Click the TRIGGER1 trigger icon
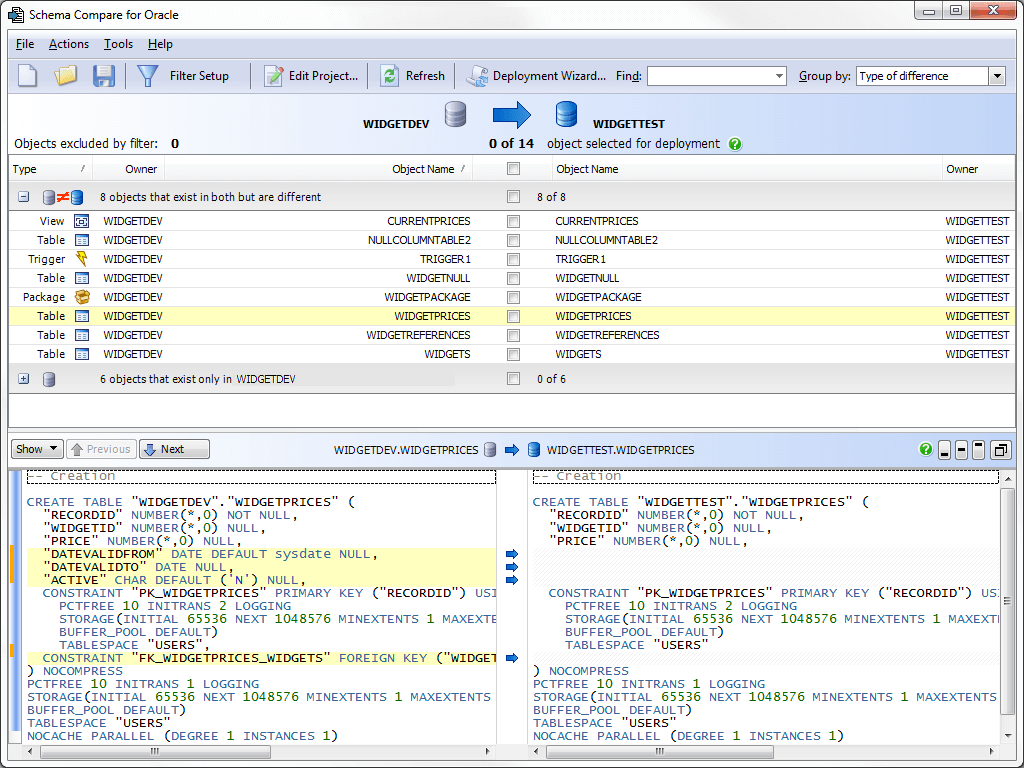Image resolution: width=1024 pixels, height=768 pixels. [82, 259]
